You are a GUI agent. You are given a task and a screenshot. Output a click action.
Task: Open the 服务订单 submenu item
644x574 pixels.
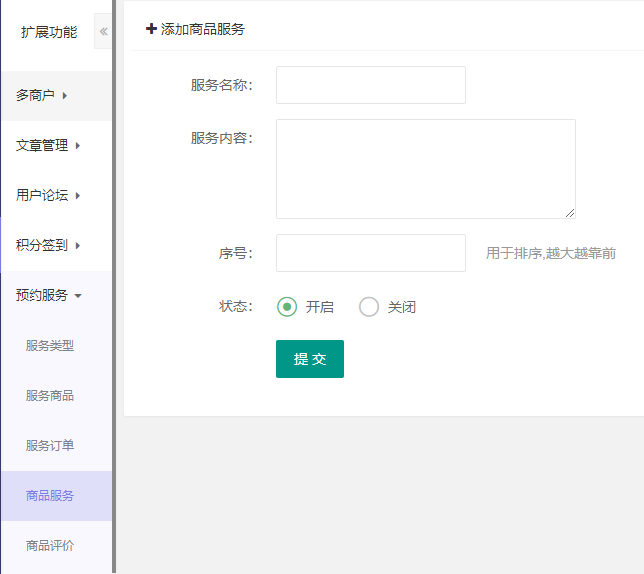click(50, 446)
